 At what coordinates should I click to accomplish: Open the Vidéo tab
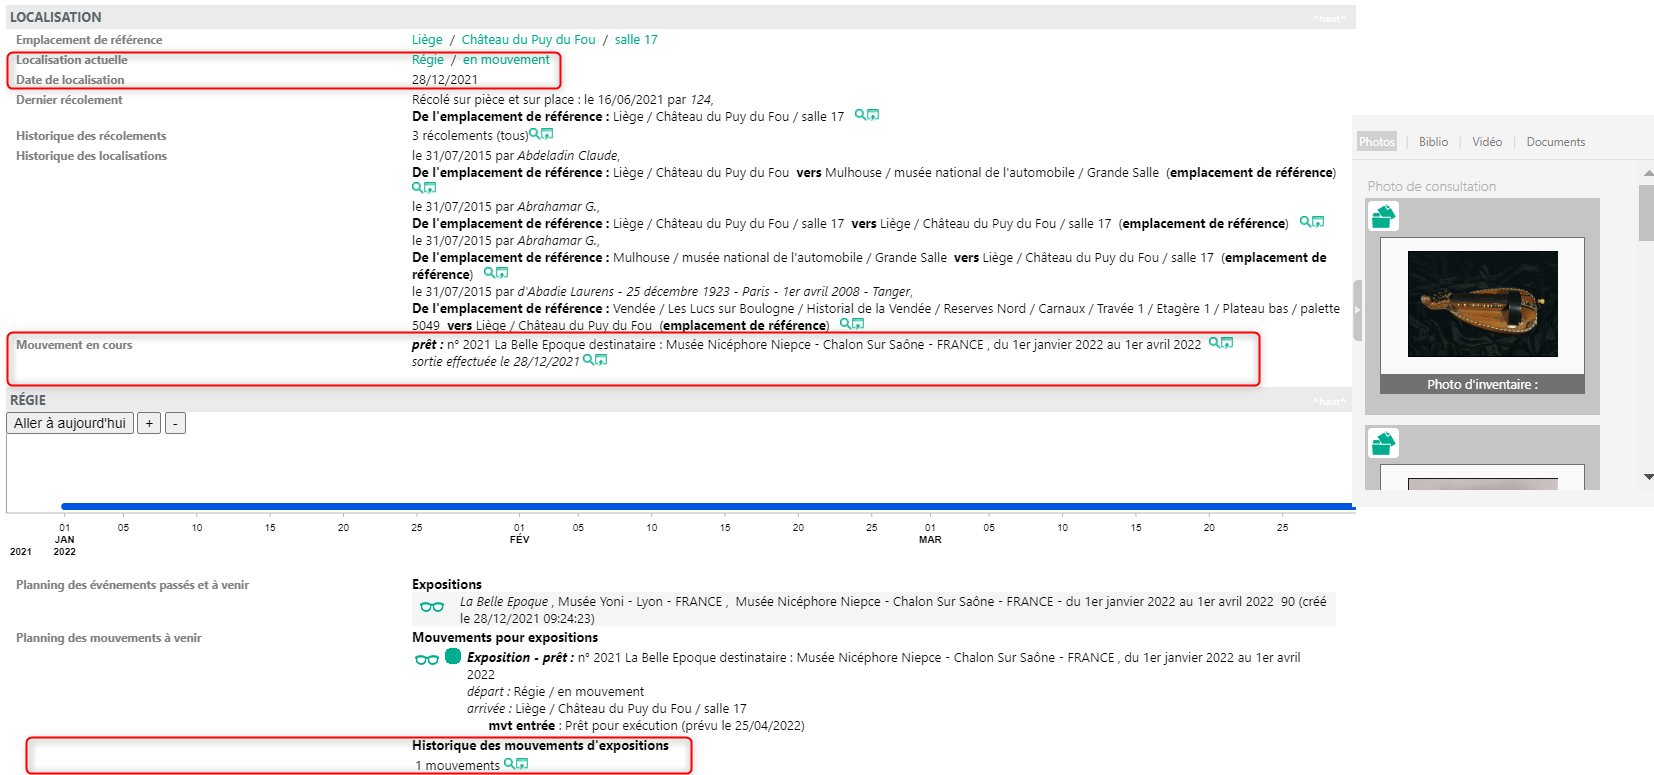click(x=1486, y=142)
